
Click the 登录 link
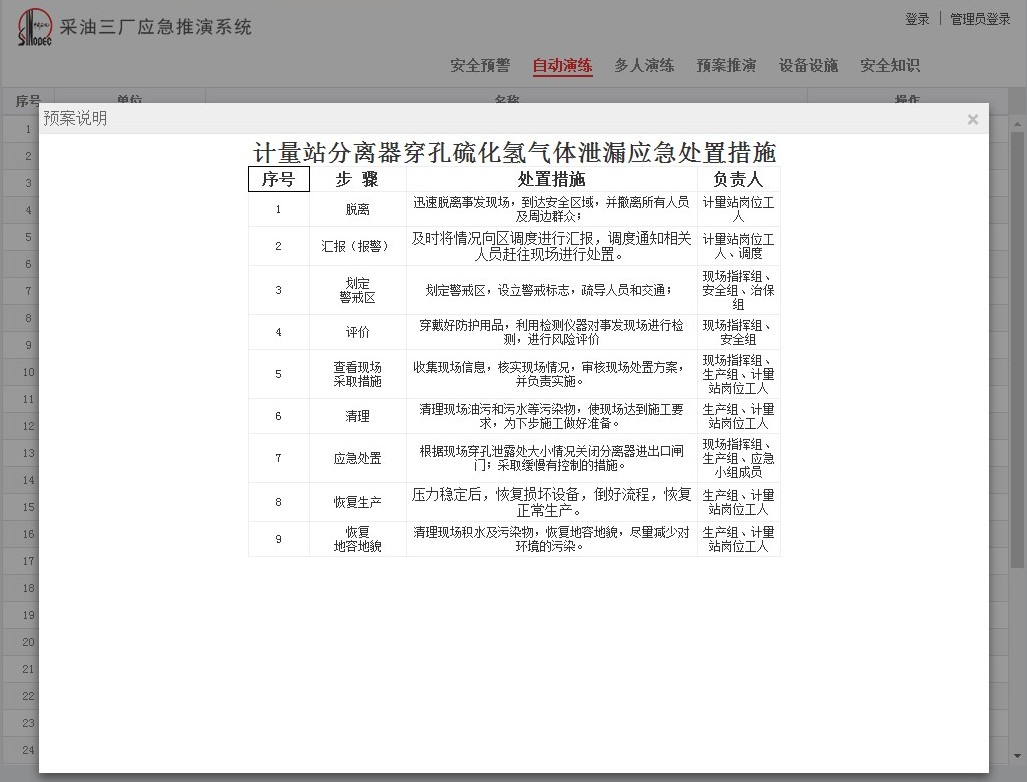917,19
